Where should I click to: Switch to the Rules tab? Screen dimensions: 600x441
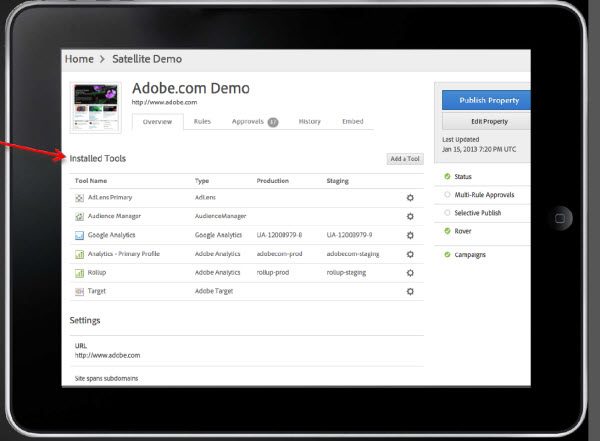pos(202,122)
